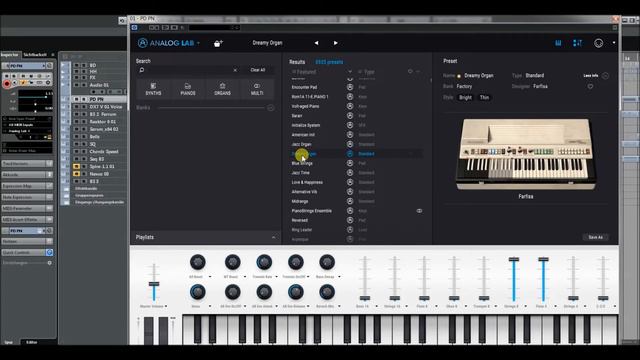
Task: Switch to the Inspector tab
Action: [x=10, y=55]
